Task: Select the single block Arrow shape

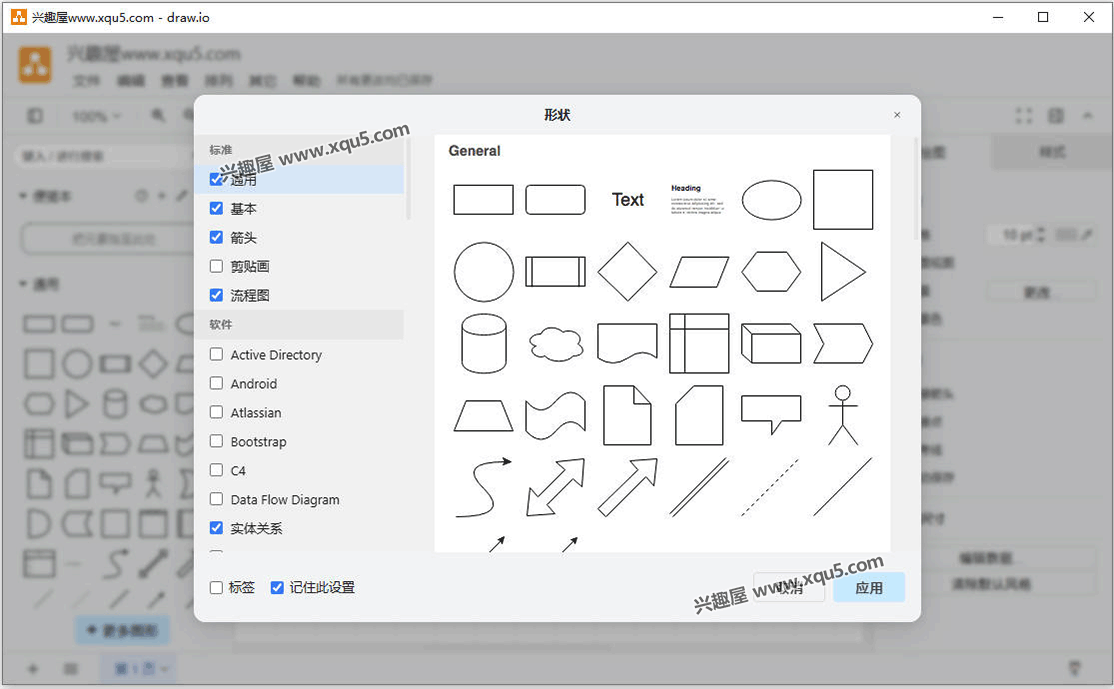Action: pyautogui.click(x=627, y=488)
